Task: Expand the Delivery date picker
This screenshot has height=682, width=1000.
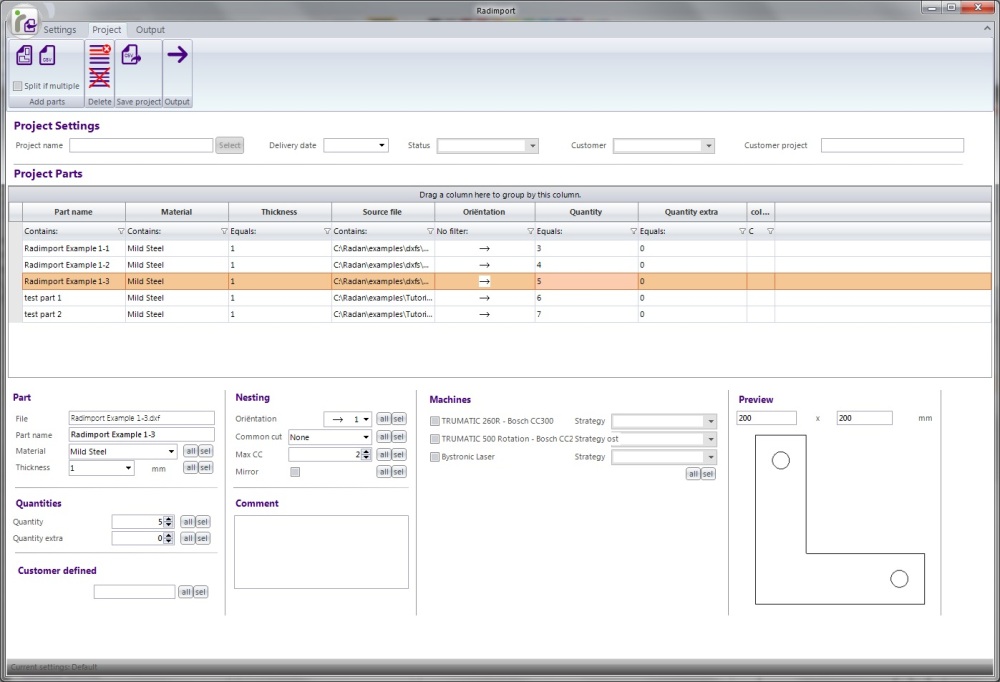Action: click(x=382, y=146)
